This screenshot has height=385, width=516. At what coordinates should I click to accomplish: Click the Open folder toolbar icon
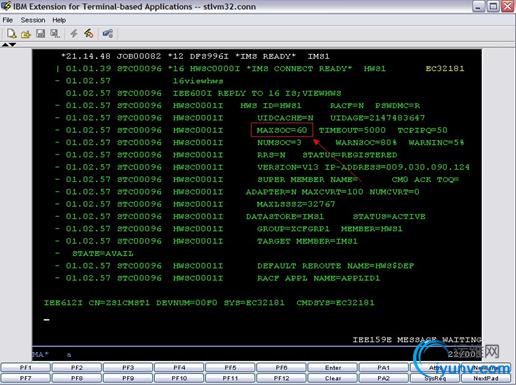tap(26, 34)
